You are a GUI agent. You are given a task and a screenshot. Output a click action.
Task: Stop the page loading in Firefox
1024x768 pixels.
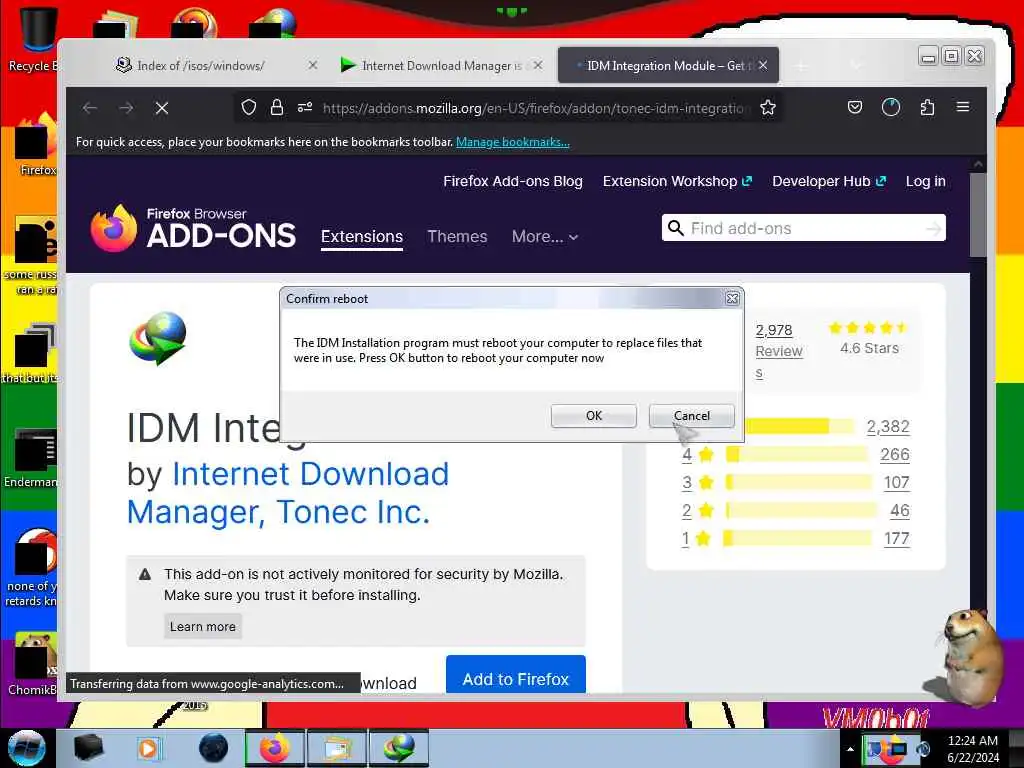click(162, 108)
